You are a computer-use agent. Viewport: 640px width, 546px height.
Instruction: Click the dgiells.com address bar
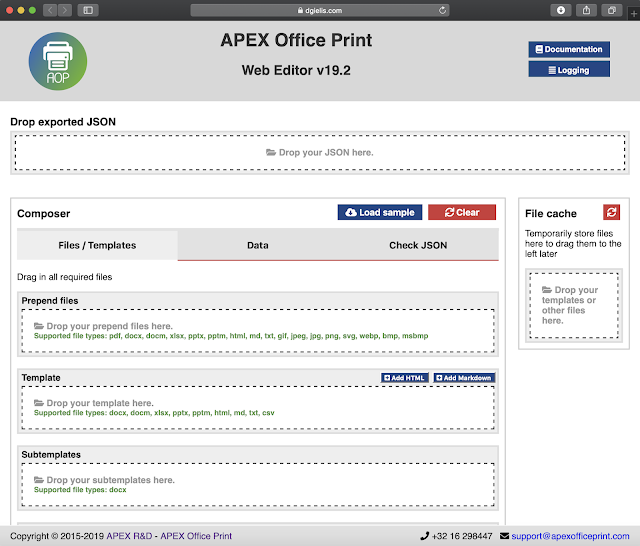[320, 10]
